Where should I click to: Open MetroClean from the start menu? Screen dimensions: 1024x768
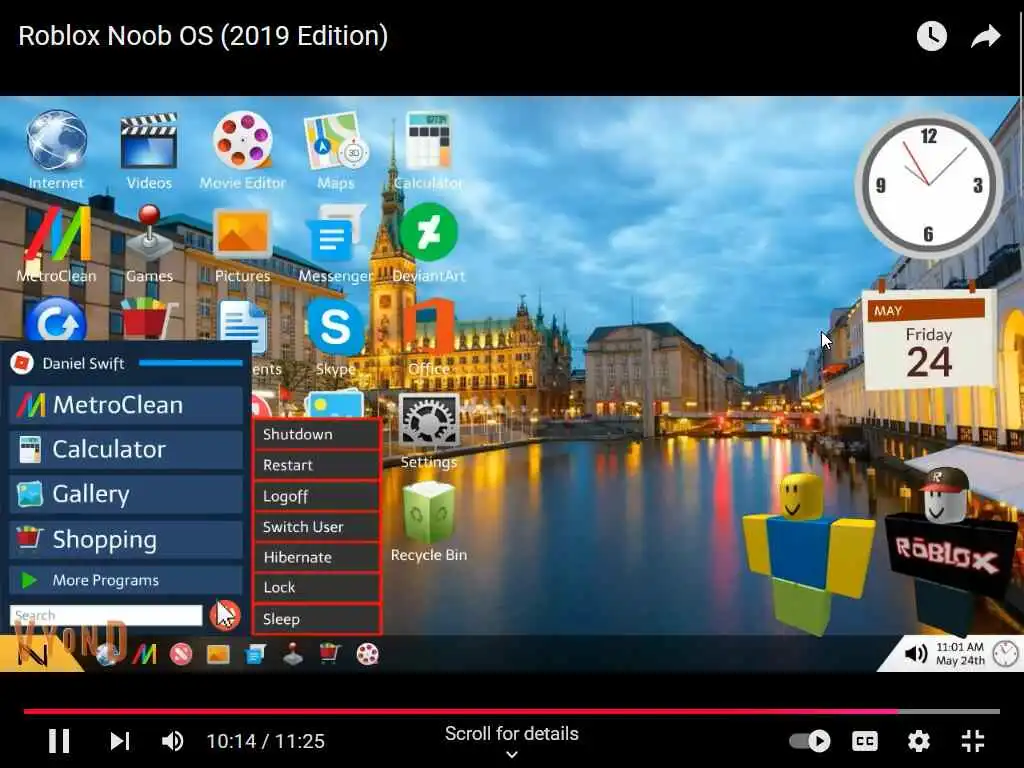[126, 405]
